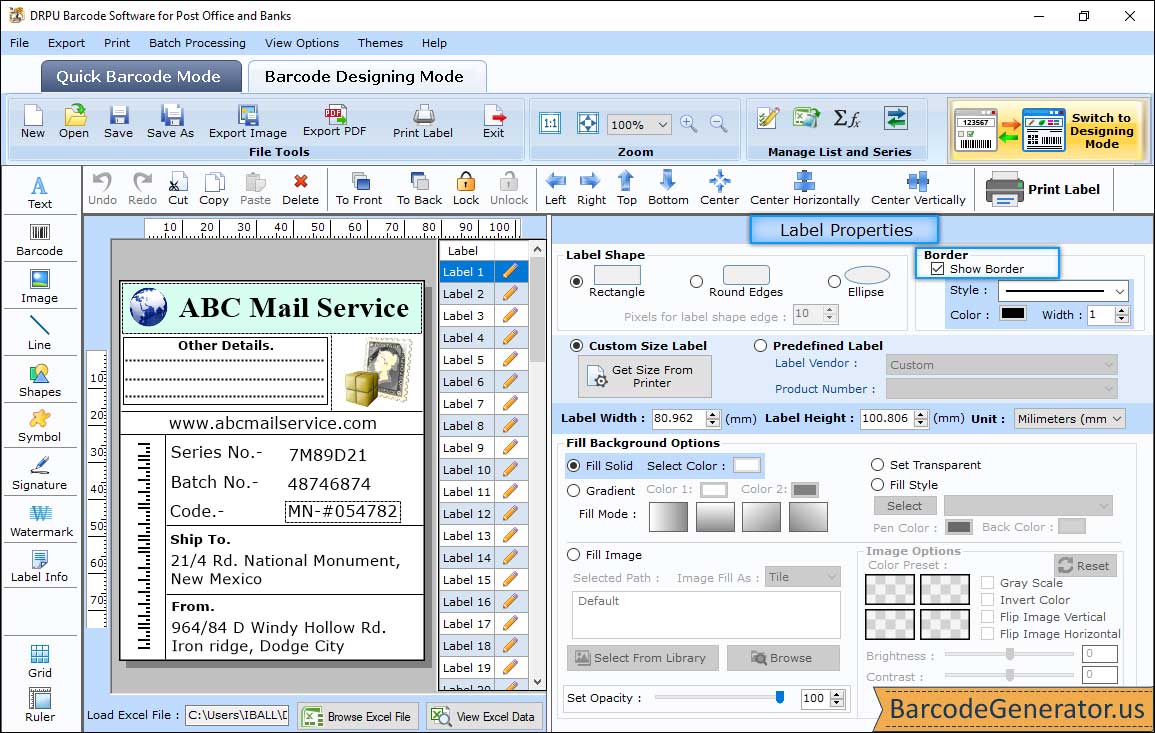The height and width of the screenshot is (733, 1155).
Task: Select Round Edges label shape
Action: pos(696,281)
